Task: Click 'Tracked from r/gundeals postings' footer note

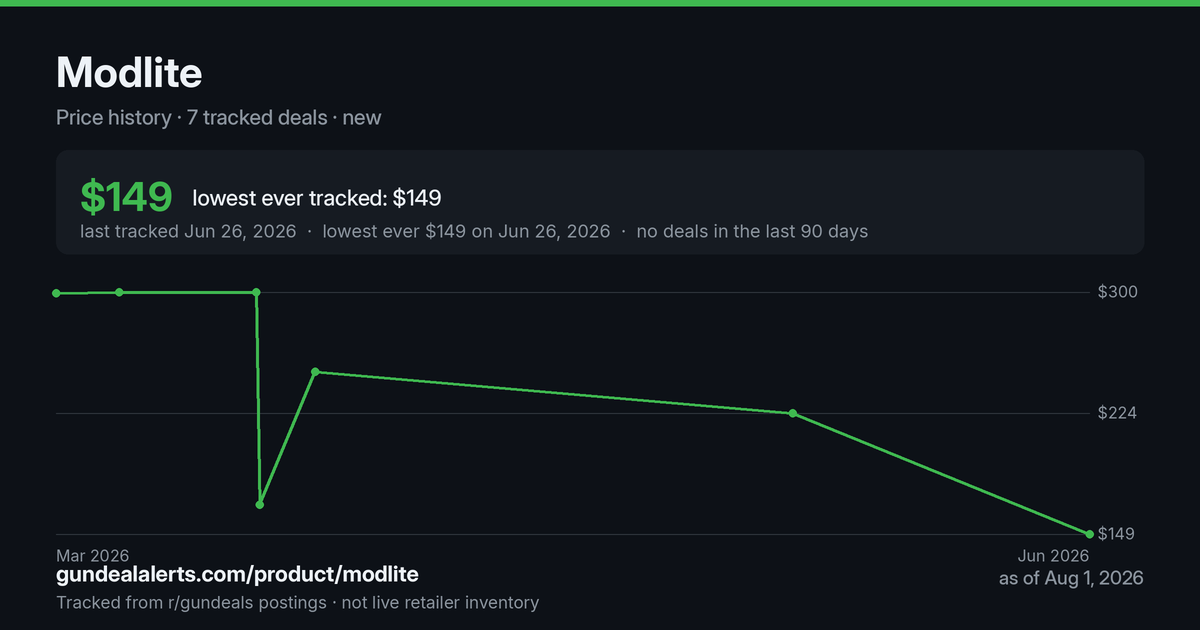Action: pyautogui.click(x=191, y=602)
